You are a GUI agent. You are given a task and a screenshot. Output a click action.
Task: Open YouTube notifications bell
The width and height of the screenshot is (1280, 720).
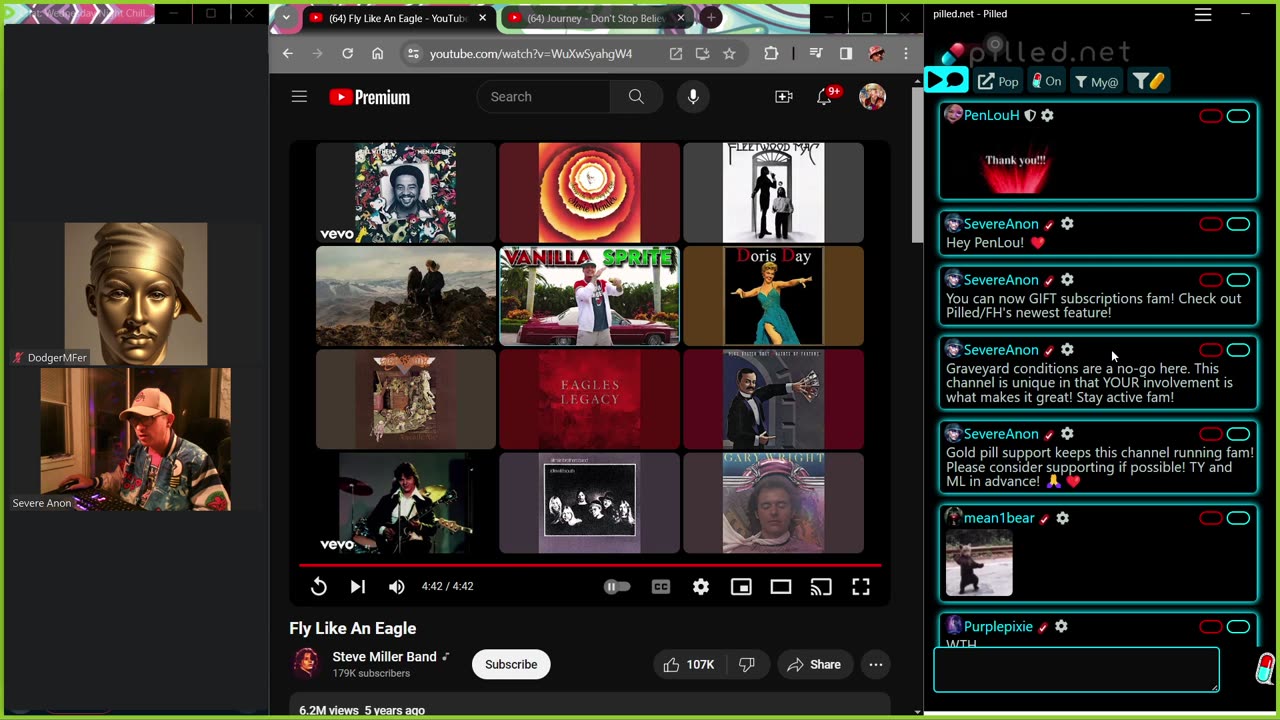point(824,97)
